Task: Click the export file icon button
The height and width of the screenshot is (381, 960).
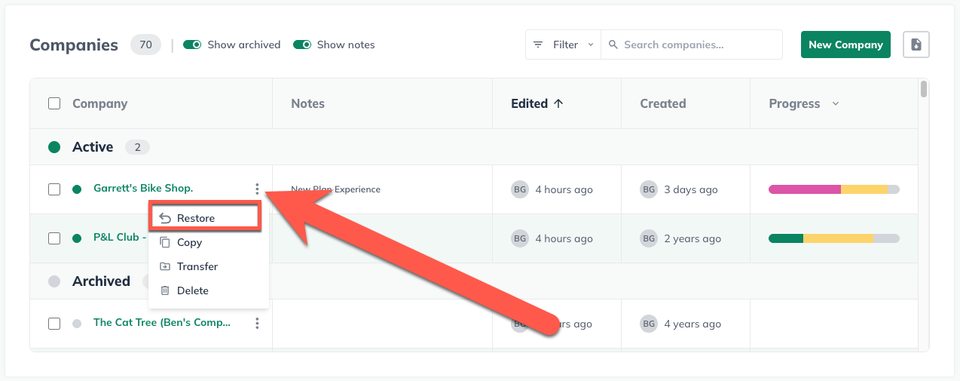Action: click(916, 45)
